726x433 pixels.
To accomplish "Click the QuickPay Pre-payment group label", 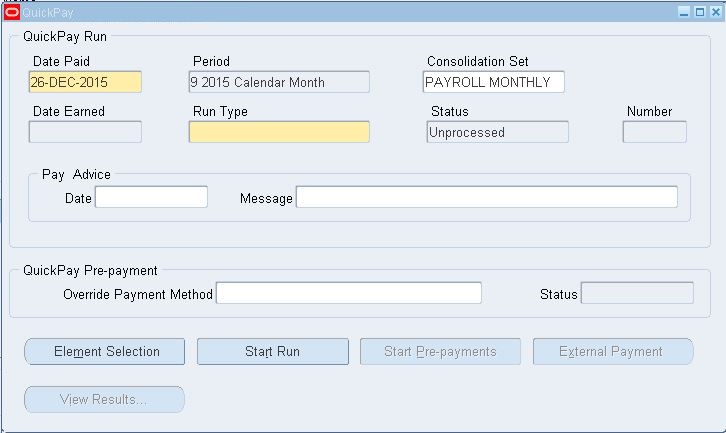I will (x=90, y=270).
